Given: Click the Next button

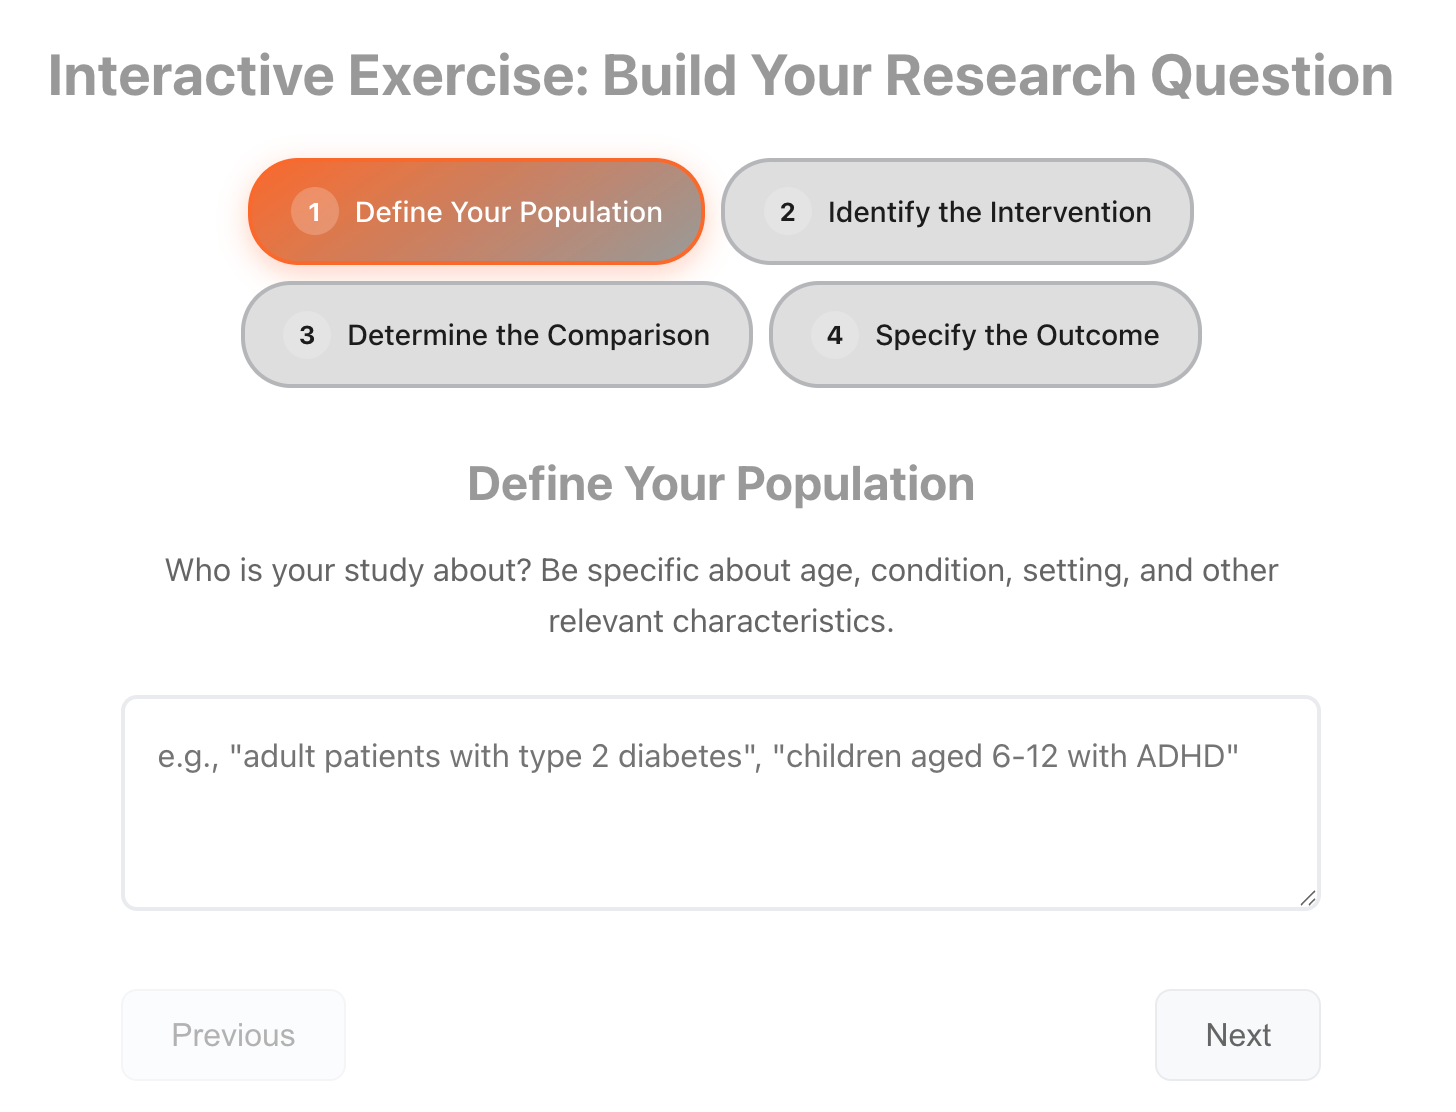Looking at the screenshot, I should (1238, 1035).
